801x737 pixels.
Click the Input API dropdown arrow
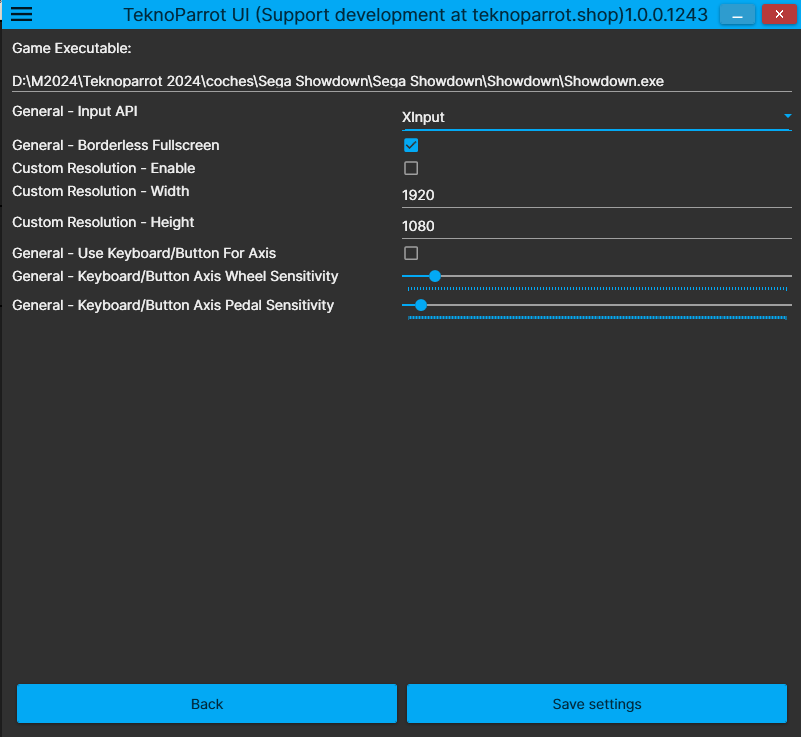[787, 116]
